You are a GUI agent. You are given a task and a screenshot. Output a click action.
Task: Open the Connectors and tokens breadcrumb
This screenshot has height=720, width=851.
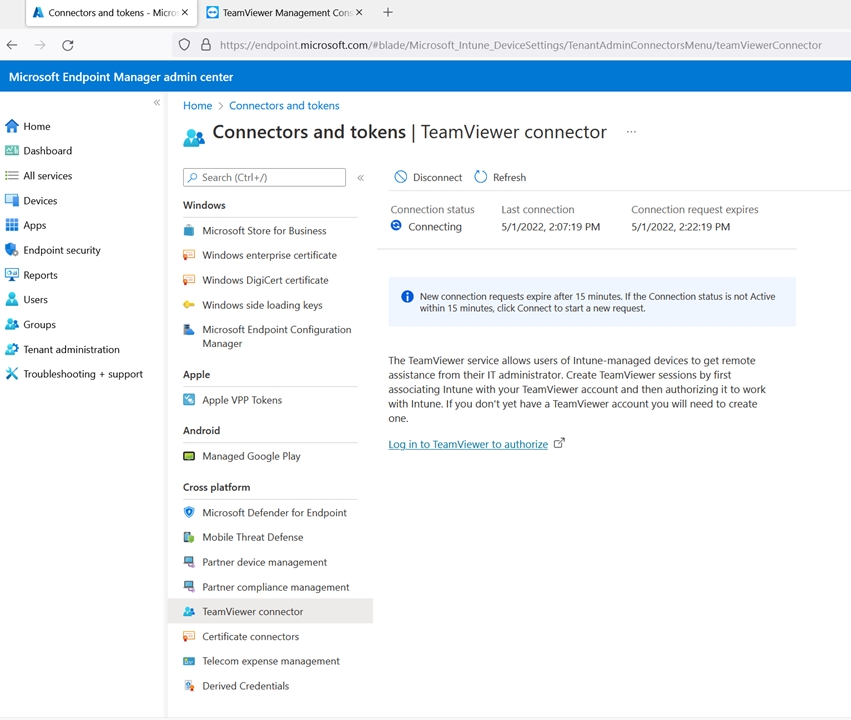[284, 105]
